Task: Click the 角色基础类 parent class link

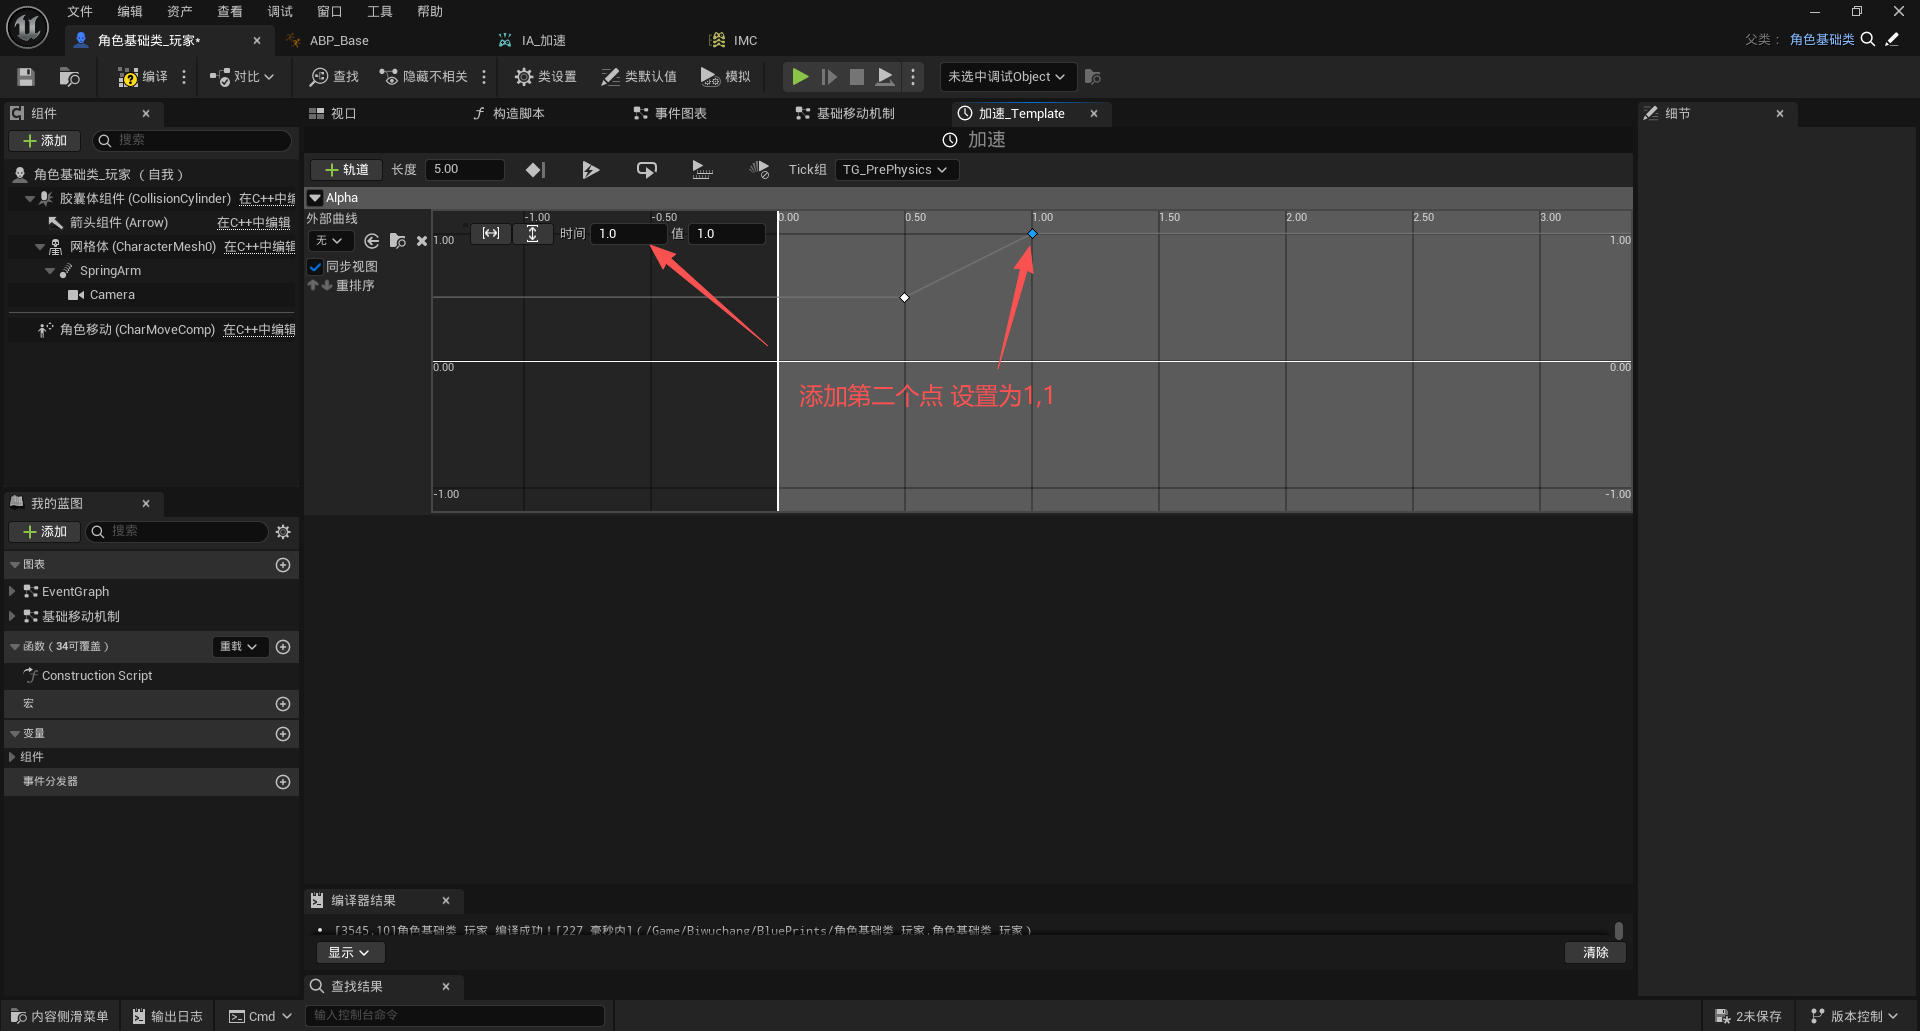Action: point(1821,40)
